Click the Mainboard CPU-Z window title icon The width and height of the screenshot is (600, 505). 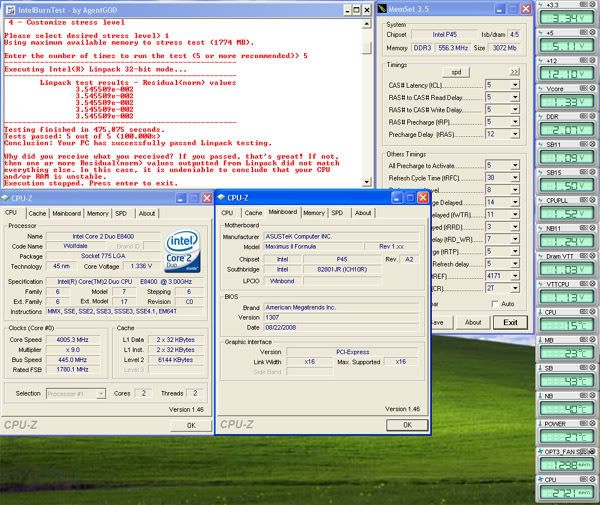(221, 197)
